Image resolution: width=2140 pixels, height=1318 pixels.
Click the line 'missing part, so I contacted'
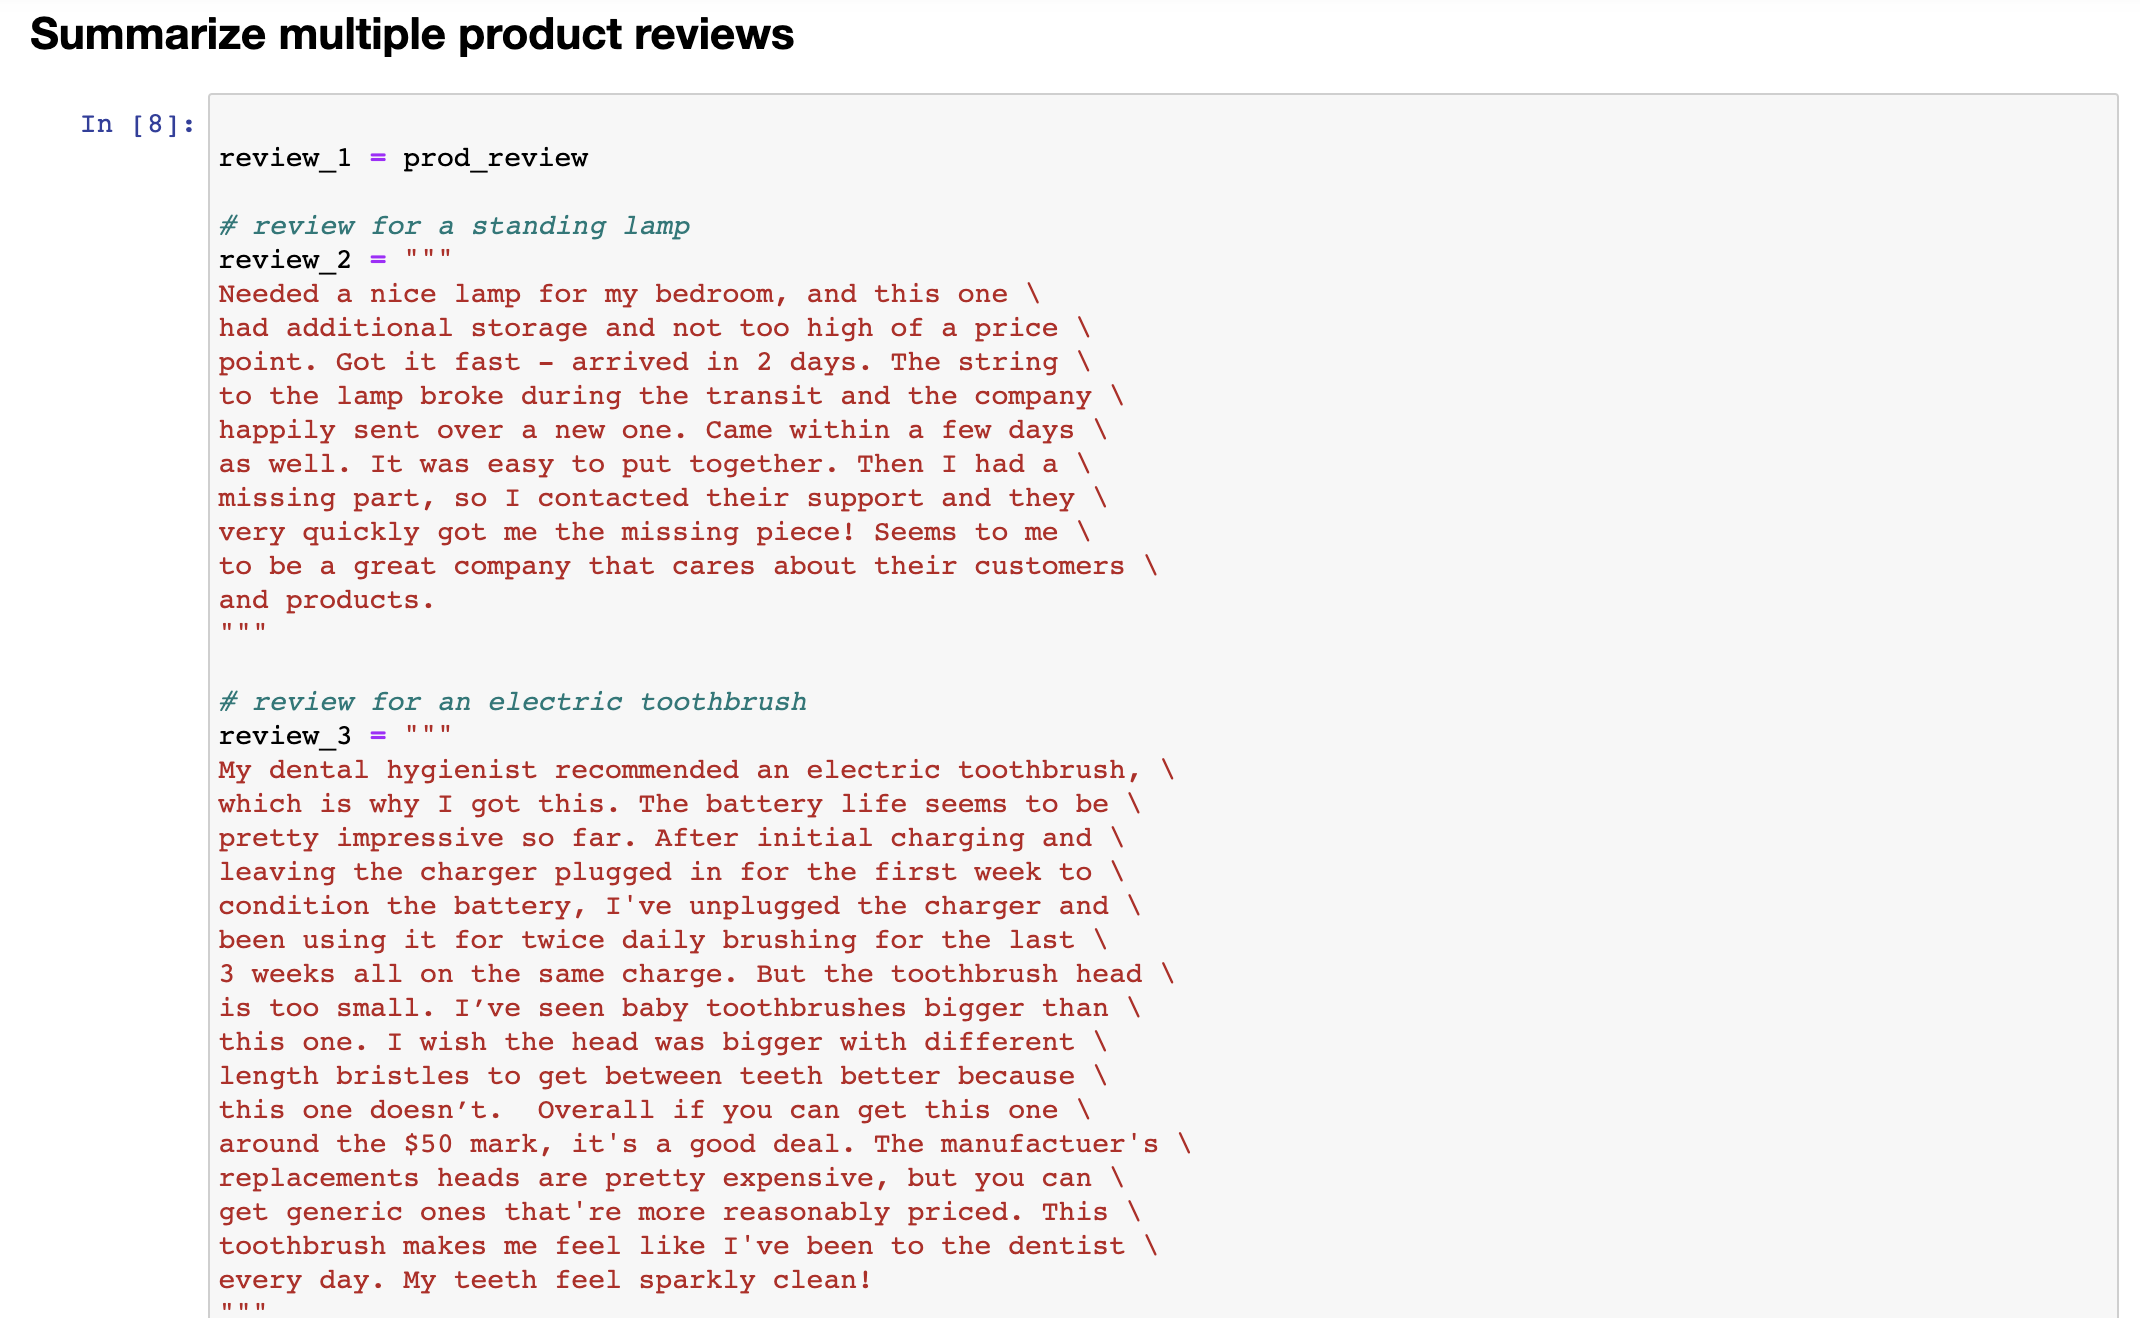click(x=663, y=498)
